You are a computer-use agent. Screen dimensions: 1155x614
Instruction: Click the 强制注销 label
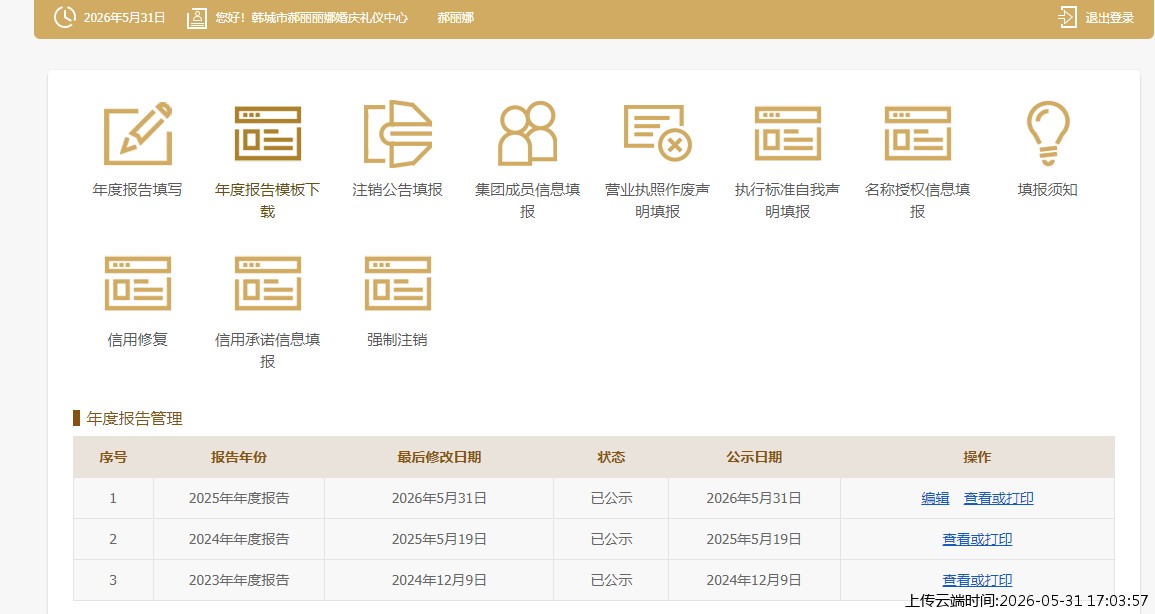[x=398, y=340]
